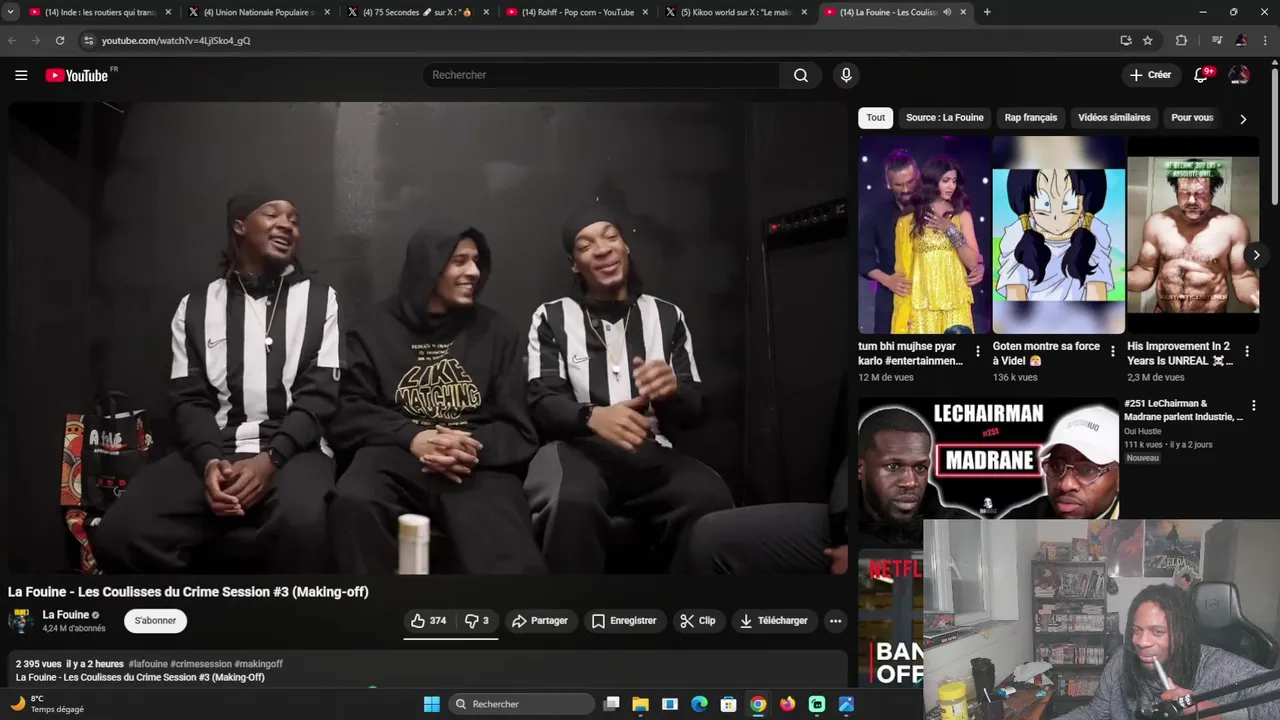Open options for 'His Improvement In 2 Years' short
1280x720 pixels.
(1246, 352)
